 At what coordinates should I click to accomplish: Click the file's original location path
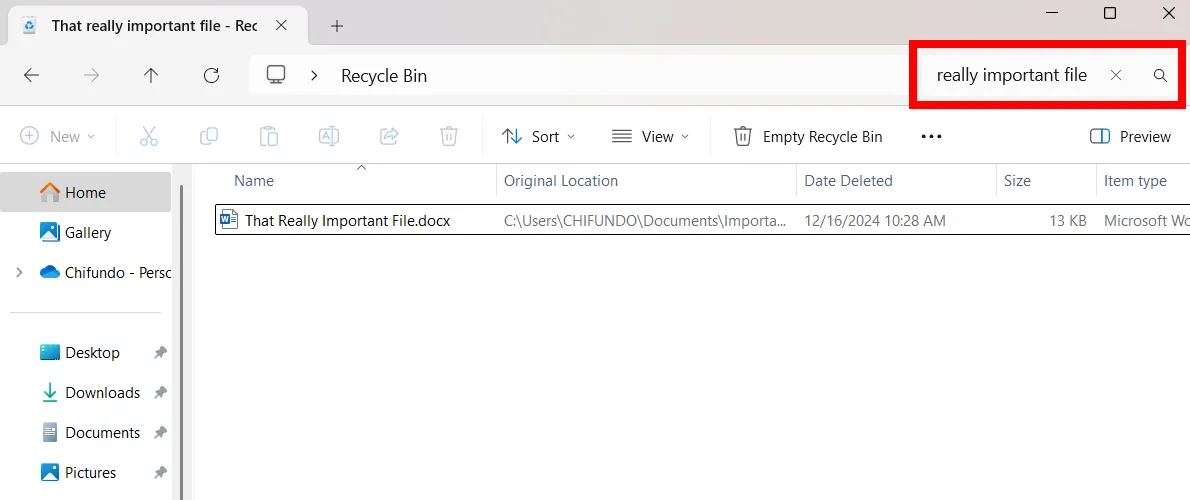click(645, 221)
